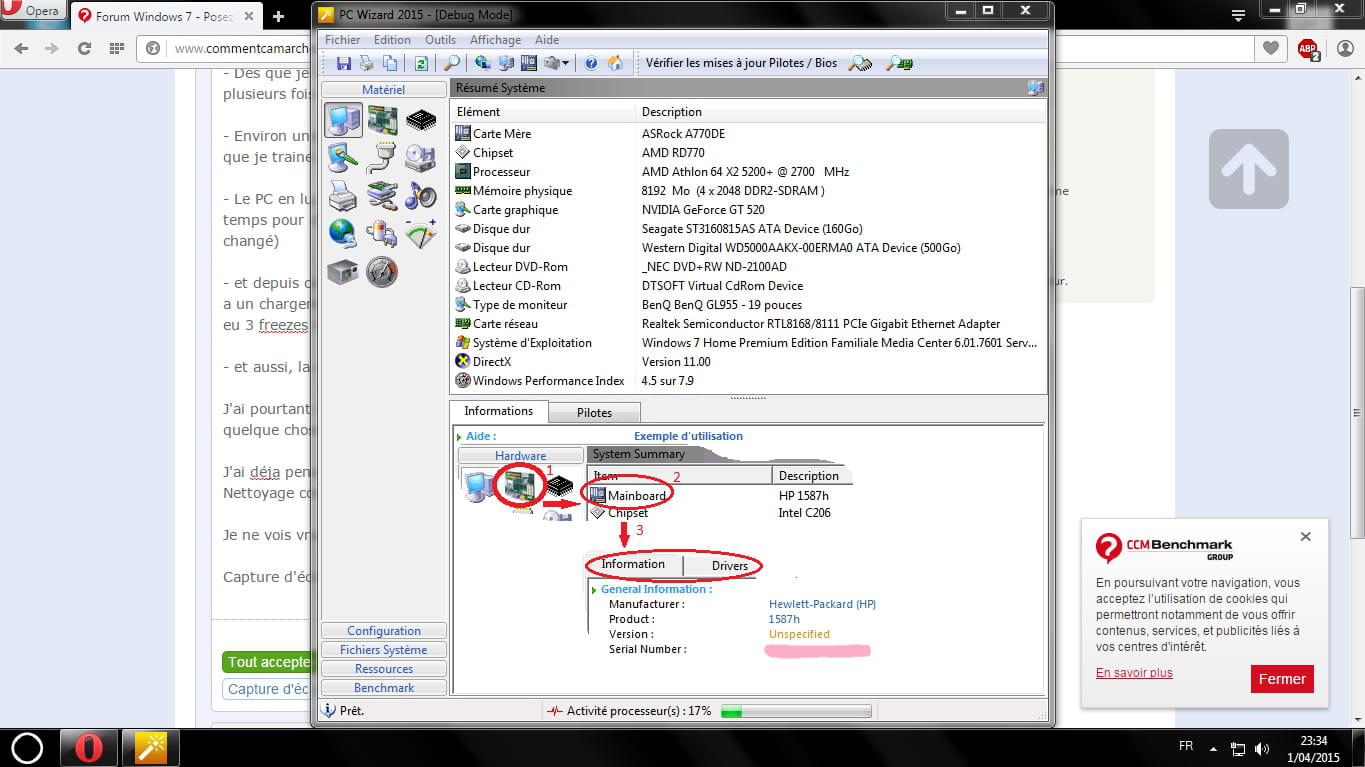Expand the Benchmark section
The height and width of the screenshot is (767, 1365).
point(384,688)
